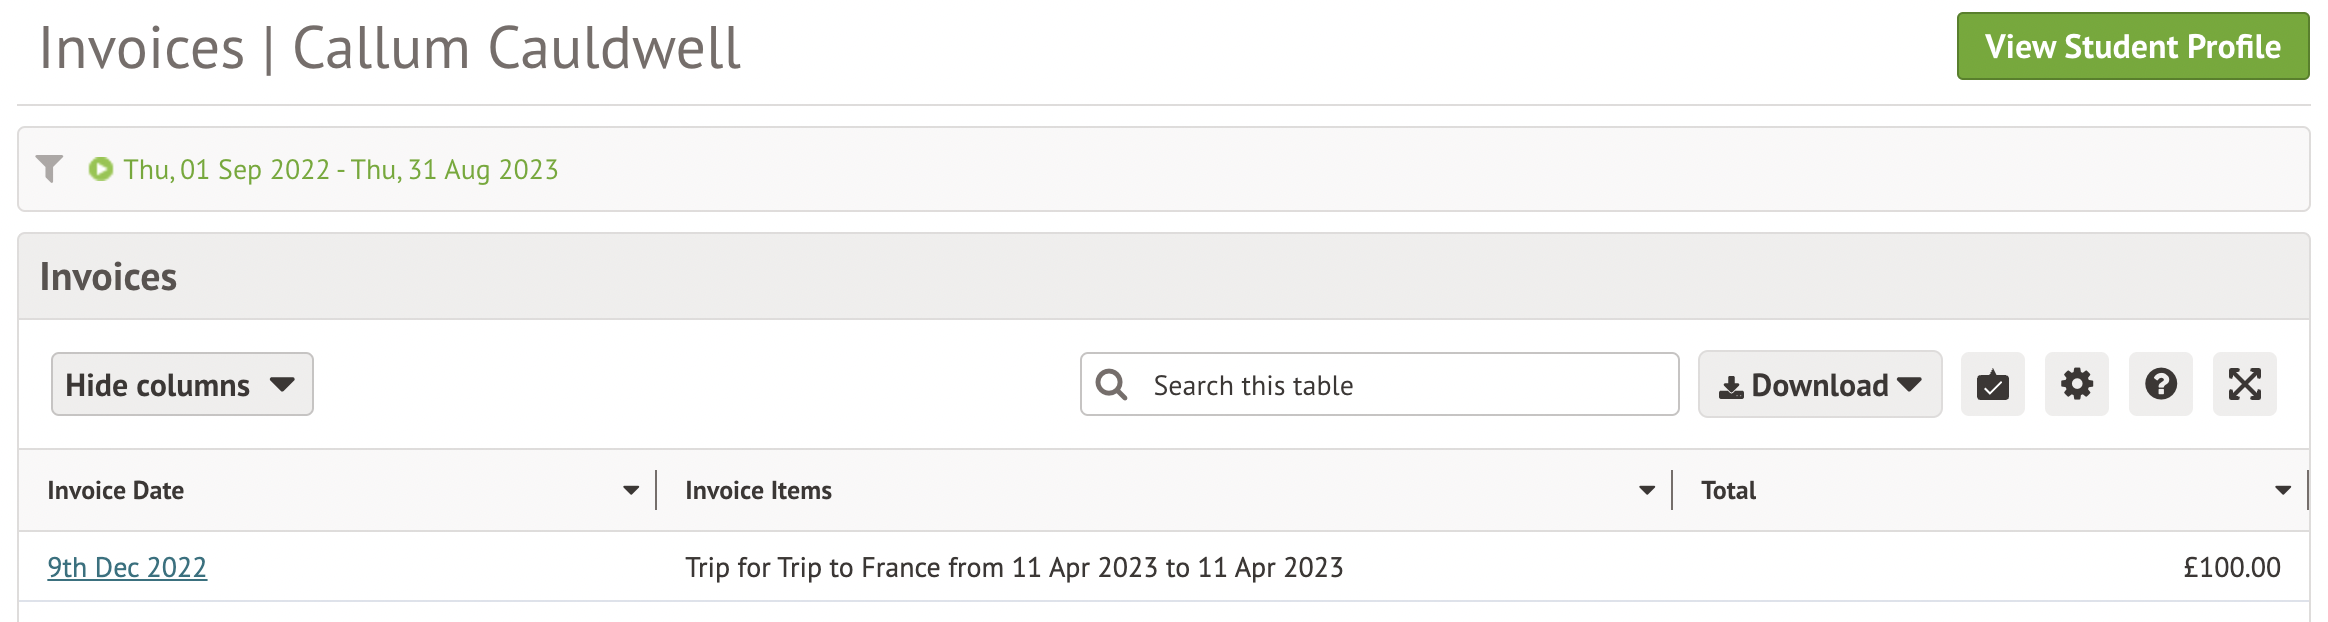Click the green date range arrow icon
This screenshot has height=622, width=2328.
(101, 169)
